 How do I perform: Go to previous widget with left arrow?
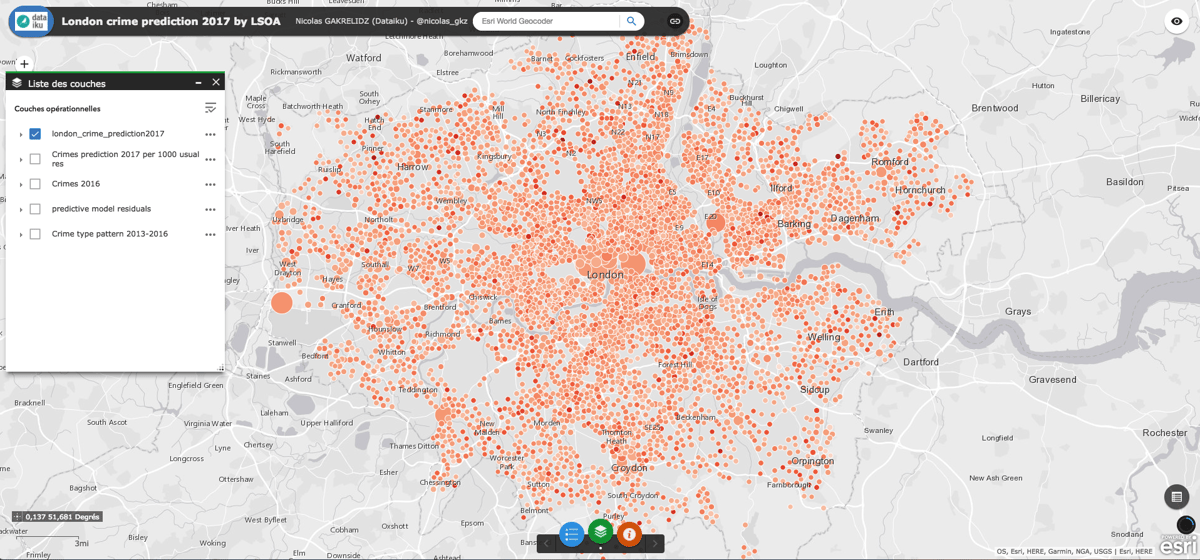[546, 543]
